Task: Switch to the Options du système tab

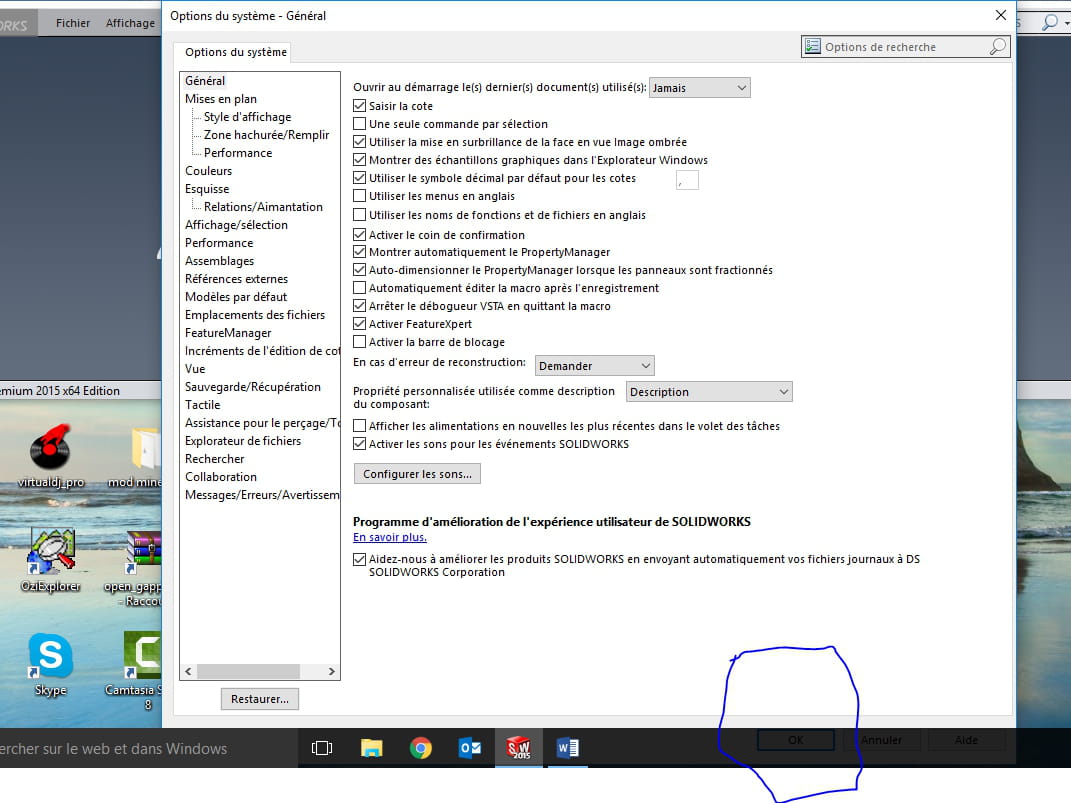Action: click(236, 52)
